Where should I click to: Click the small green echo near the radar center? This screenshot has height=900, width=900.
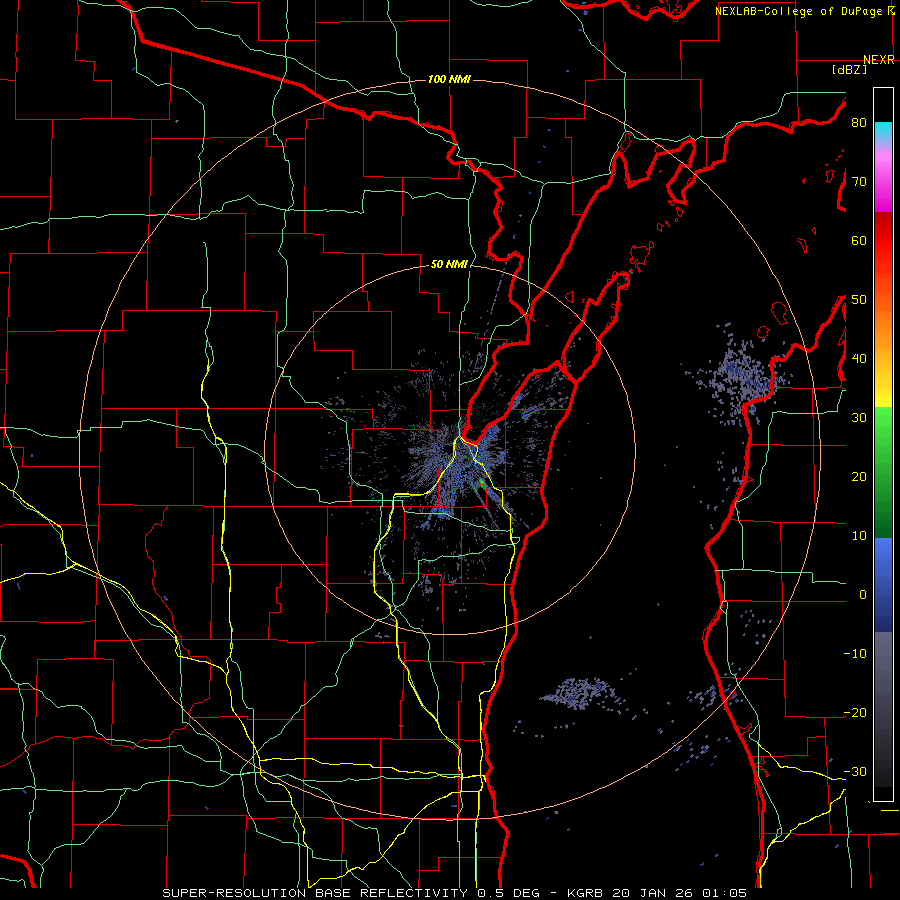point(482,485)
